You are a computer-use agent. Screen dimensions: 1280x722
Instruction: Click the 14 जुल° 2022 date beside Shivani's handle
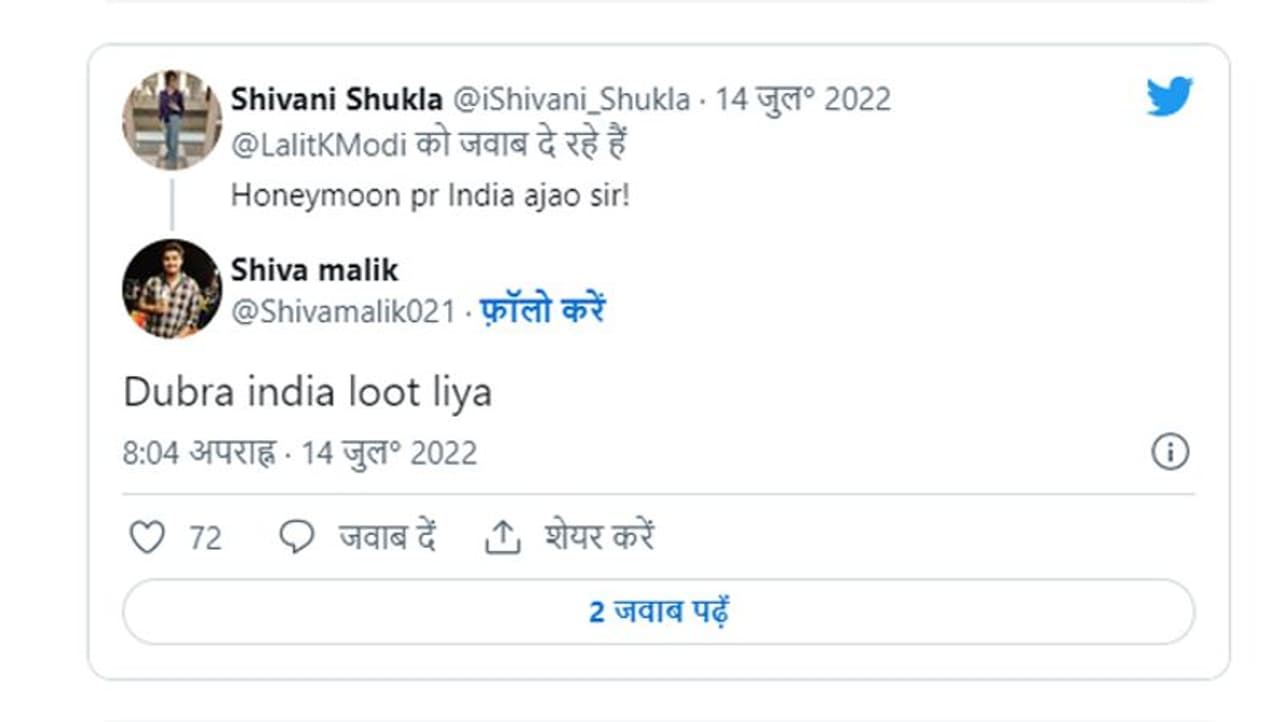tap(803, 99)
